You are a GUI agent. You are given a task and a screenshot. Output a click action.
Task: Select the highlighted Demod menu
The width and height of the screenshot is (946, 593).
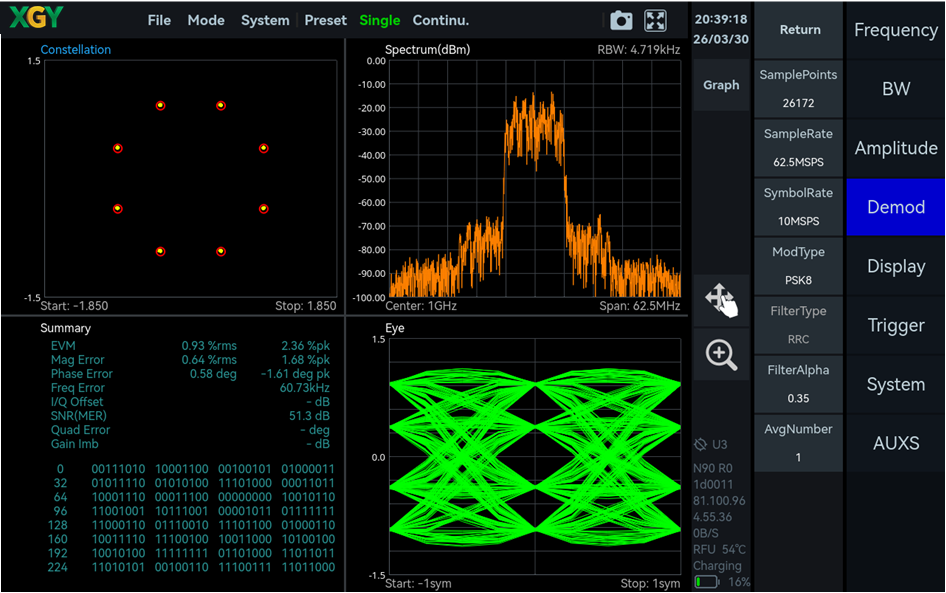tap(896, 207)
